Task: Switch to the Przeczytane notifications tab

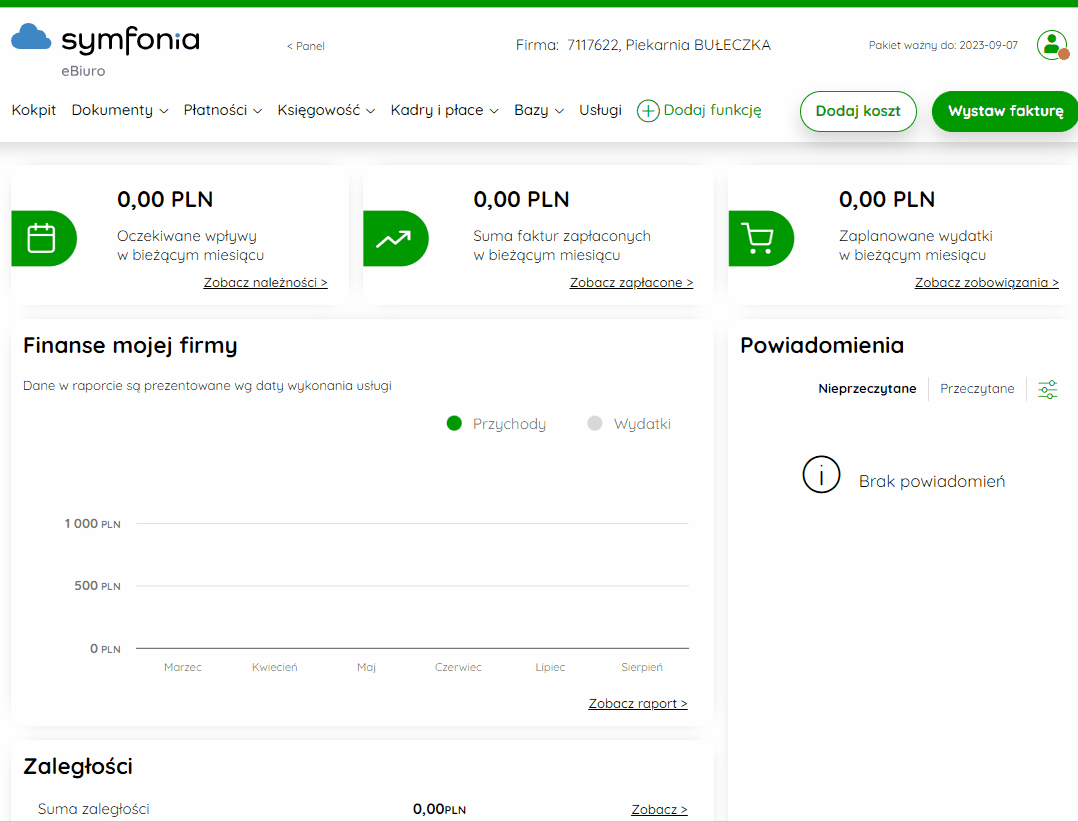Action: point(977,388)
